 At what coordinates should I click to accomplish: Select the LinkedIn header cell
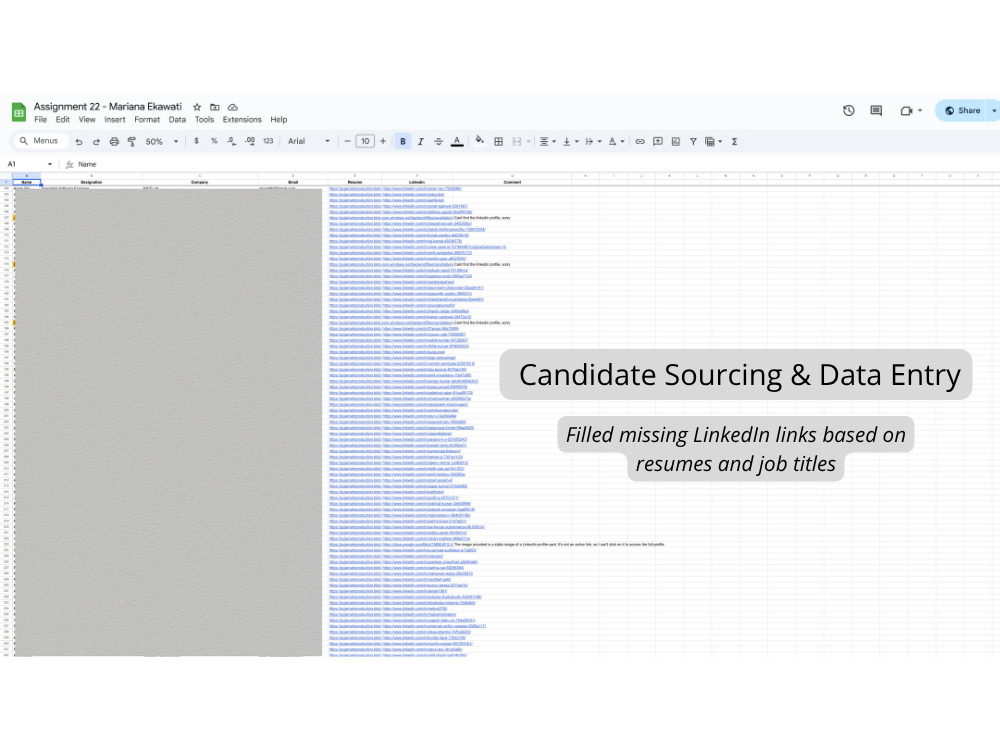point(416,182)
